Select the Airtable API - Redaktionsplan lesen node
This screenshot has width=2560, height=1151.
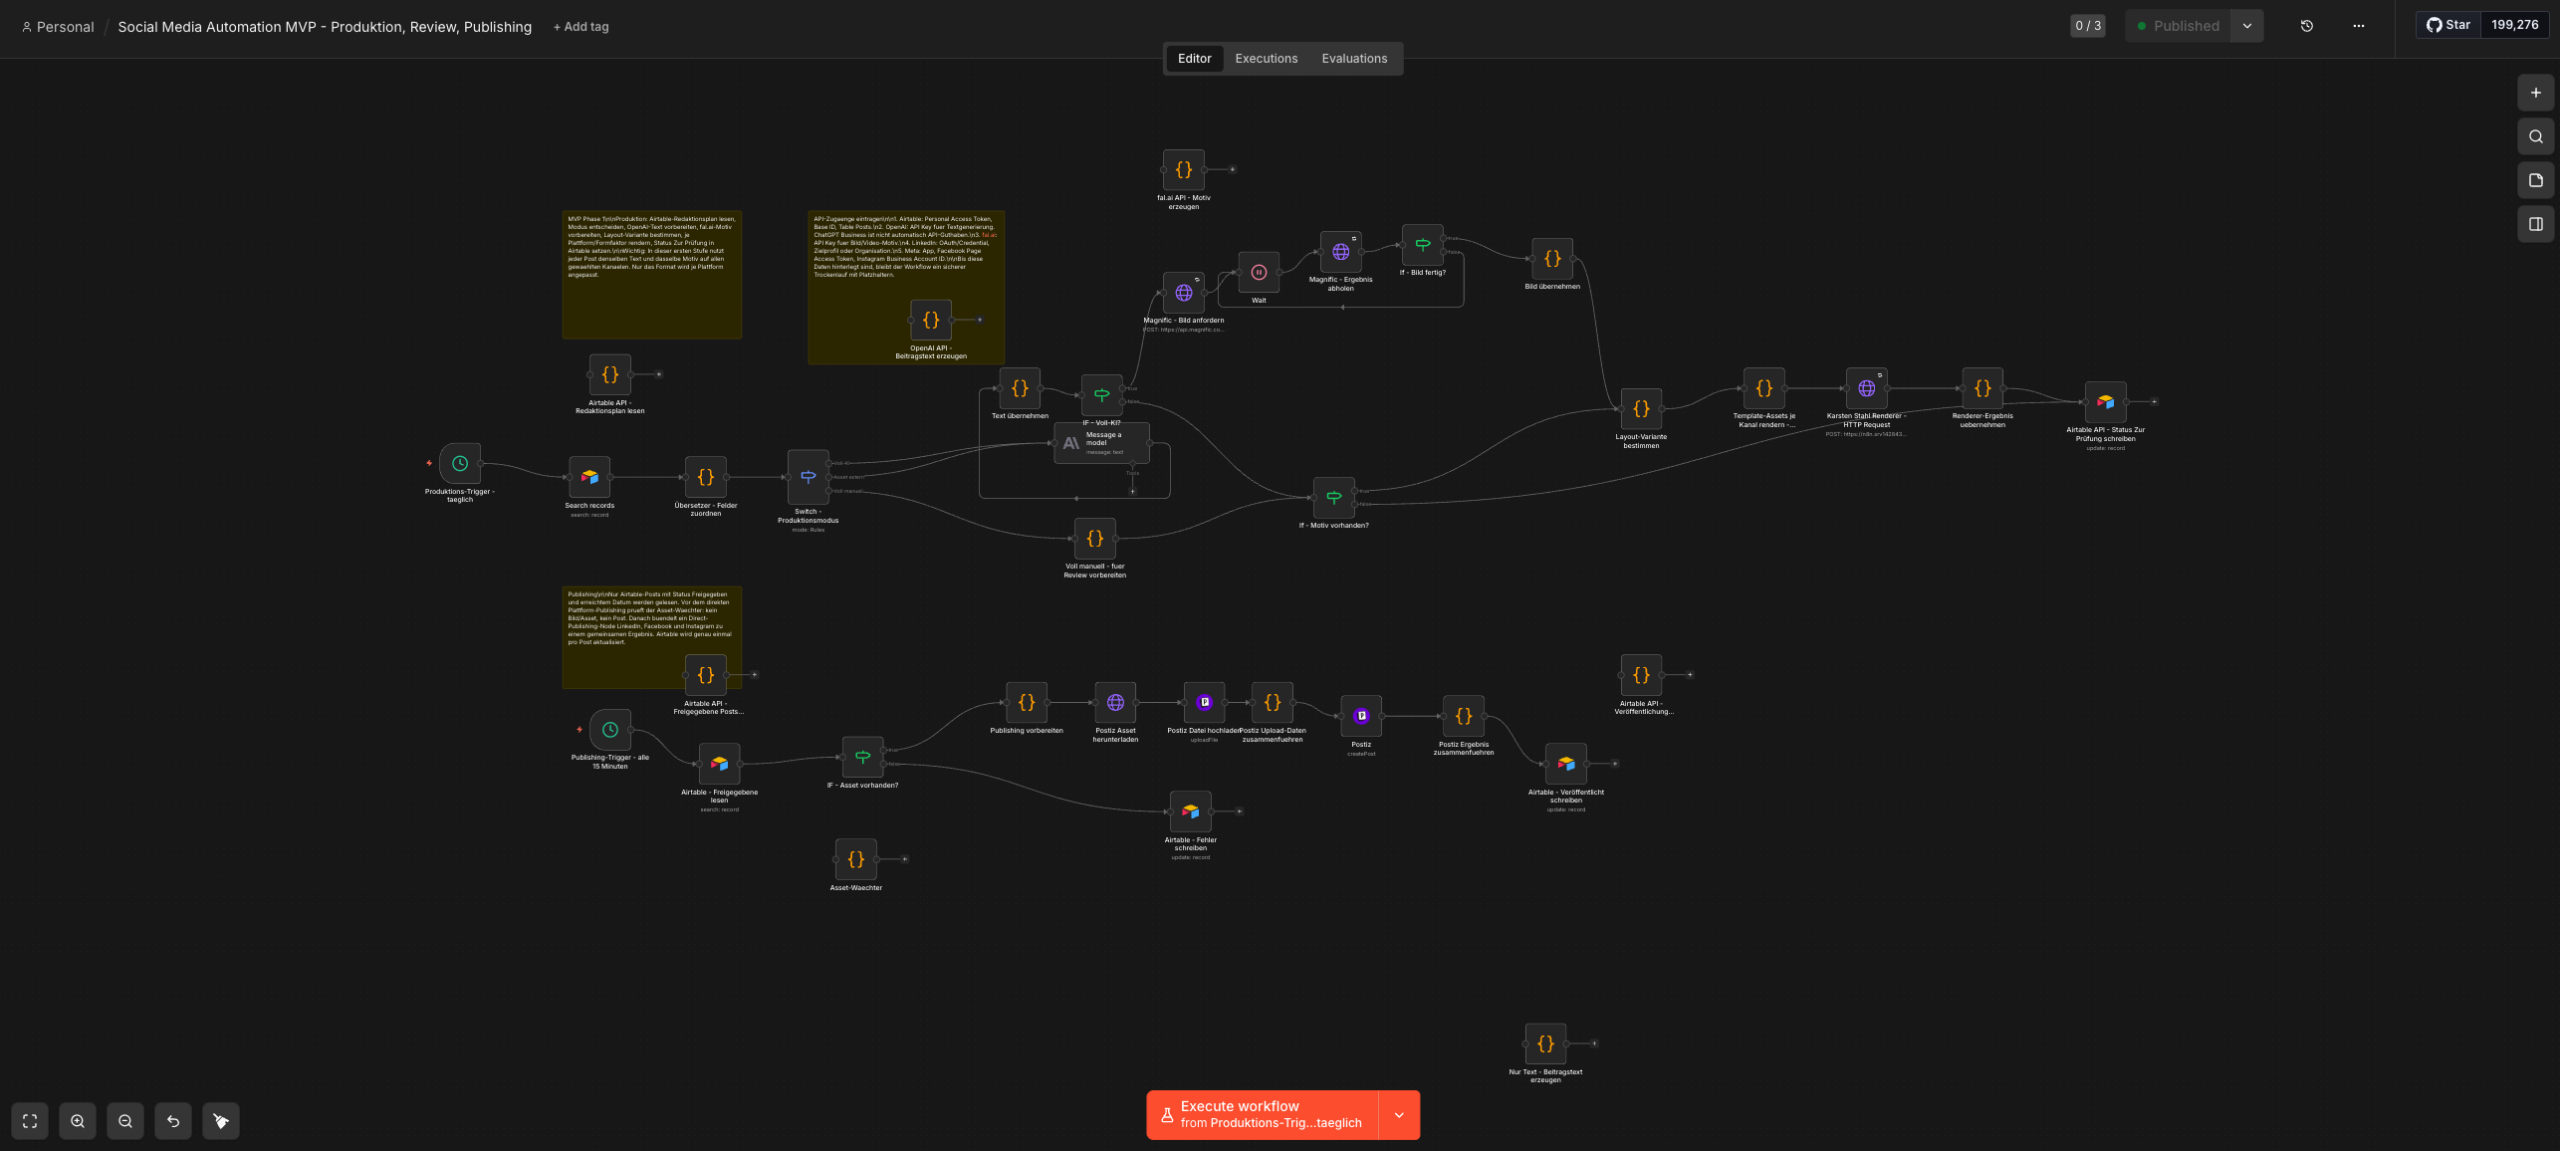point(610,375)
